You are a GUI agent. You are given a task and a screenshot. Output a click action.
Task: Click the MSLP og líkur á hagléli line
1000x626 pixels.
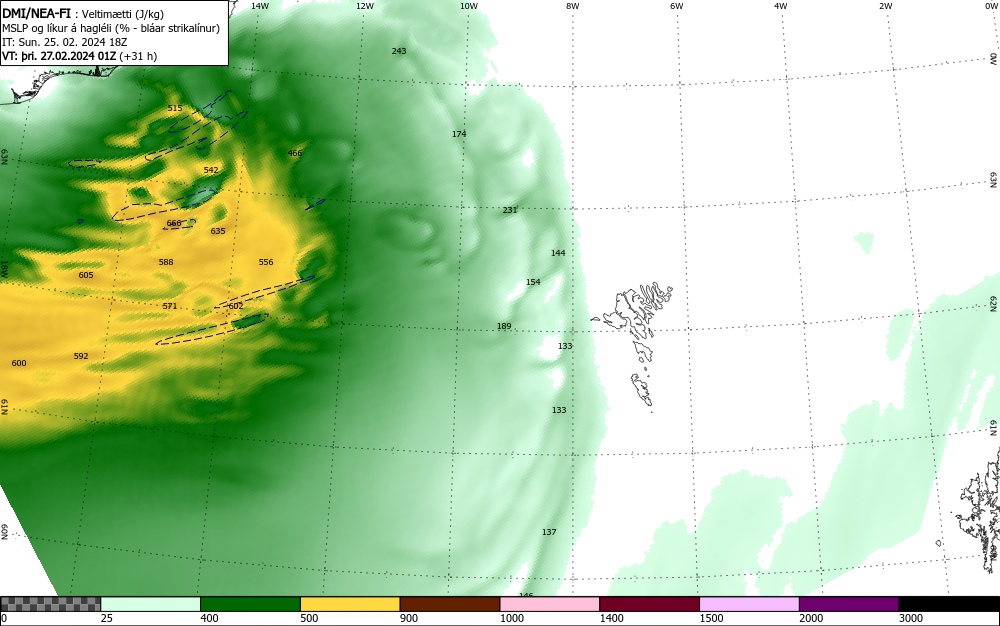click(110, 28)
